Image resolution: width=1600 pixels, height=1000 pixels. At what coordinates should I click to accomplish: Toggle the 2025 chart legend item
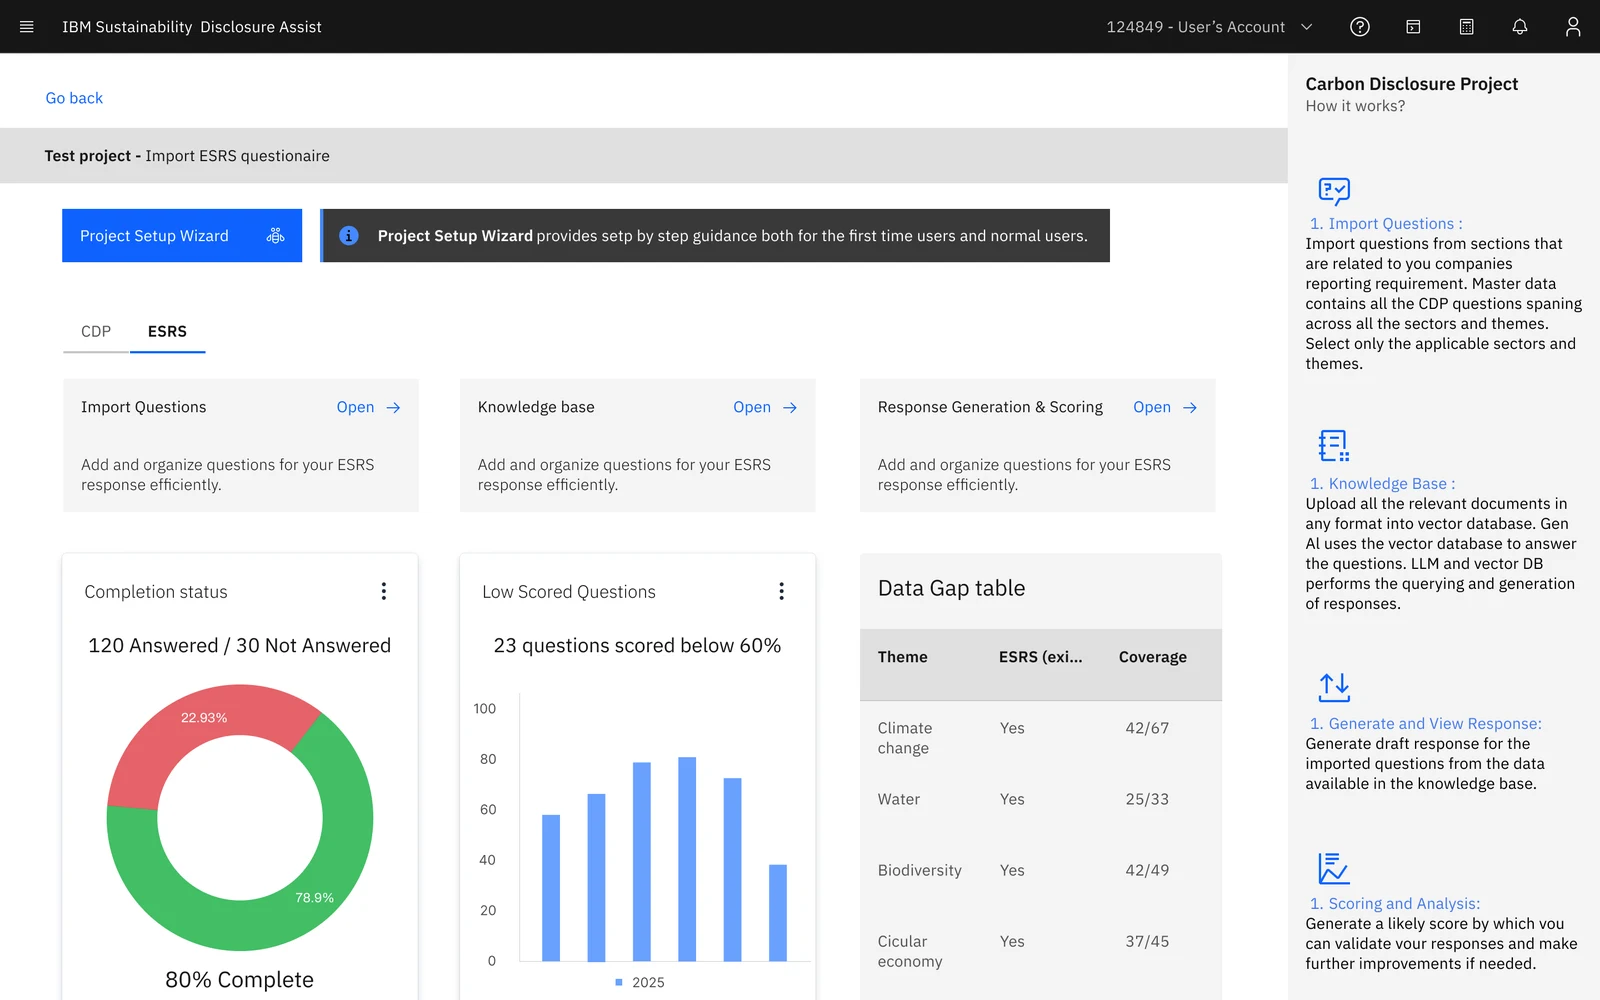tap(640, 982)
